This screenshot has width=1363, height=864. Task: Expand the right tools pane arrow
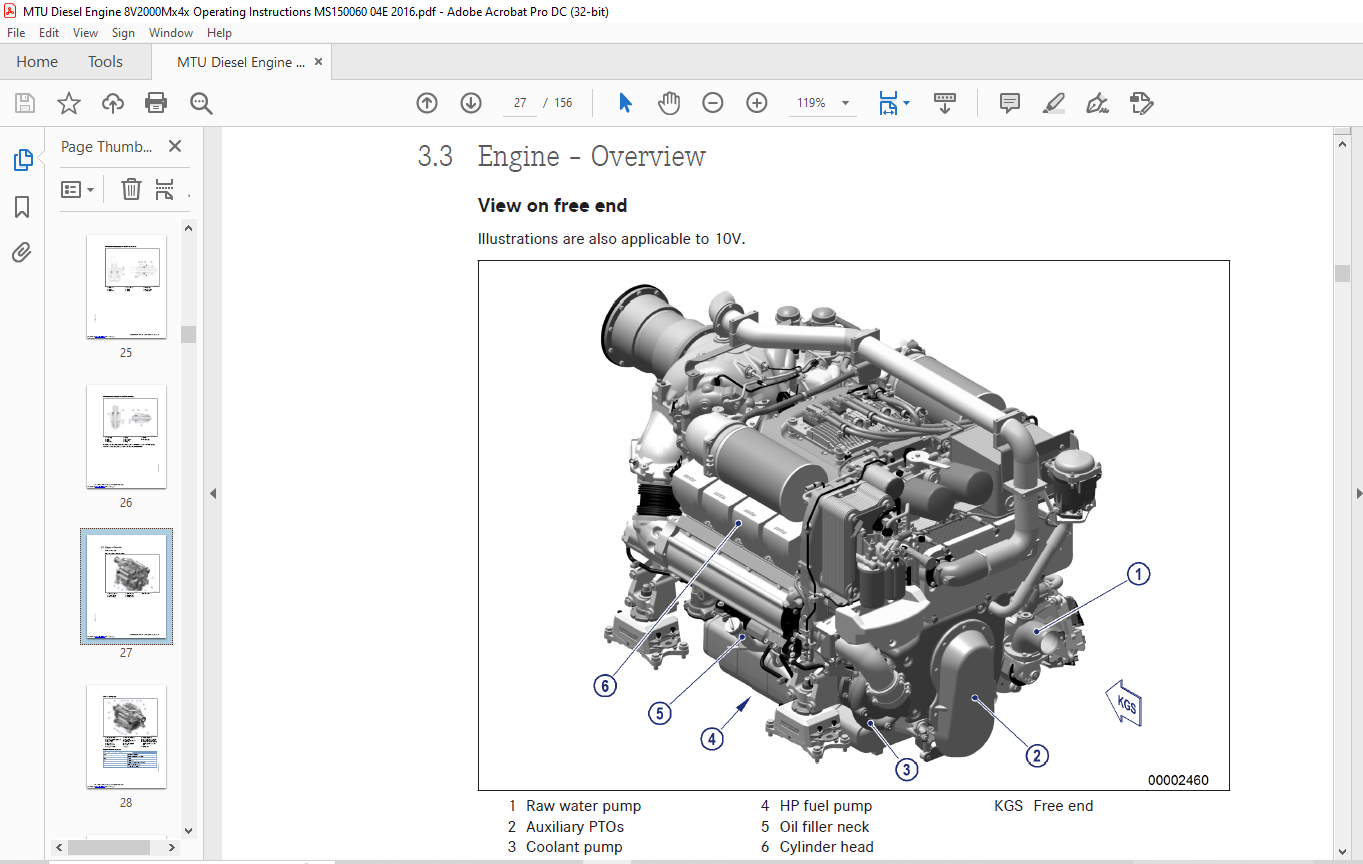point(1358,494)
